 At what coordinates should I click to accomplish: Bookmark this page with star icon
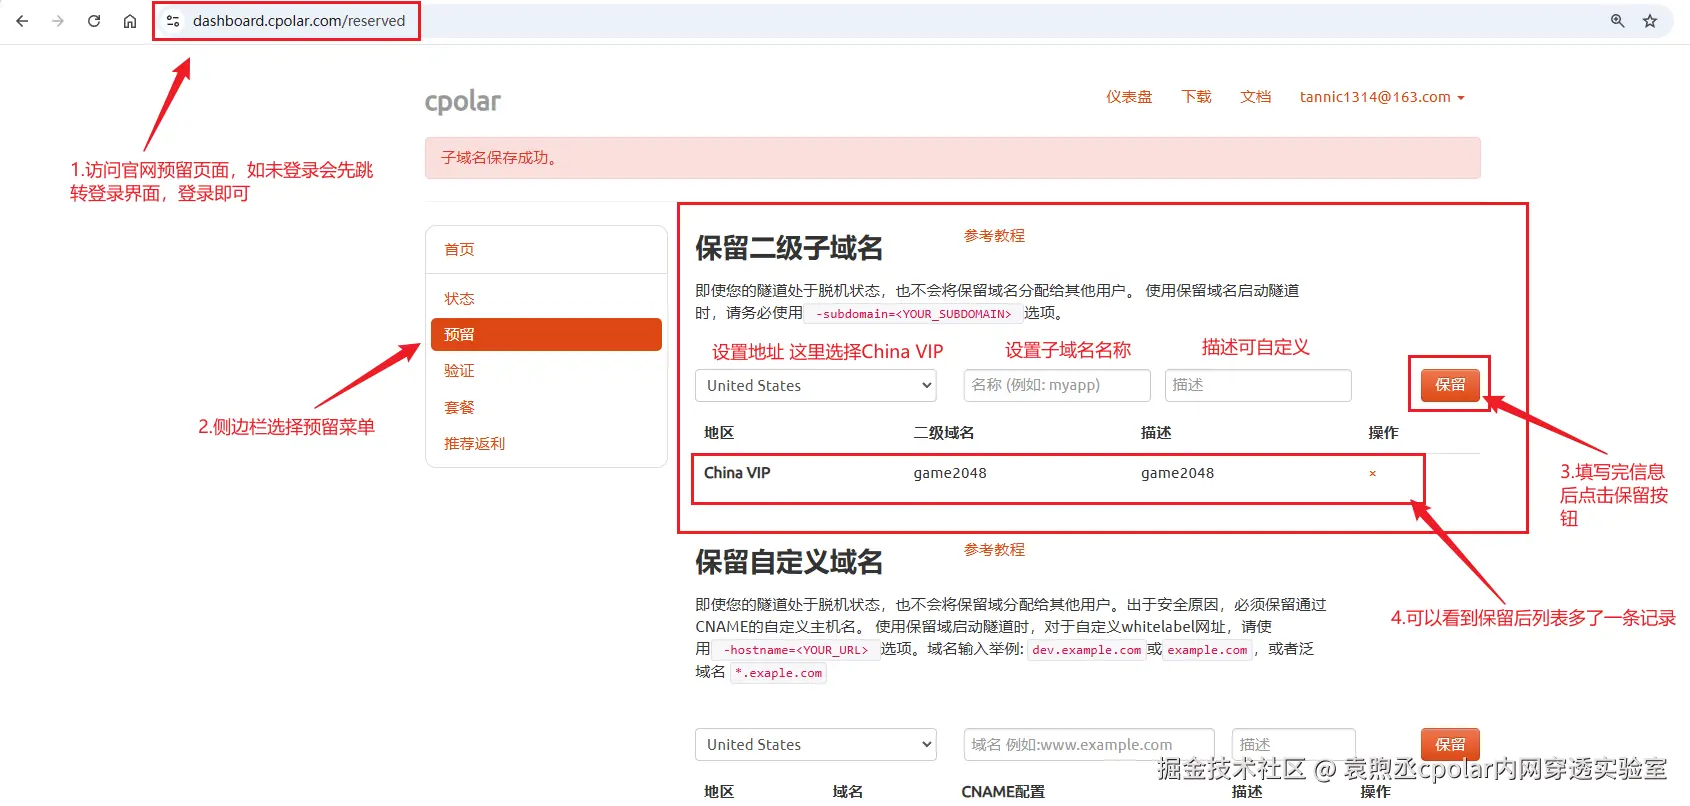tap(1650, 21)
